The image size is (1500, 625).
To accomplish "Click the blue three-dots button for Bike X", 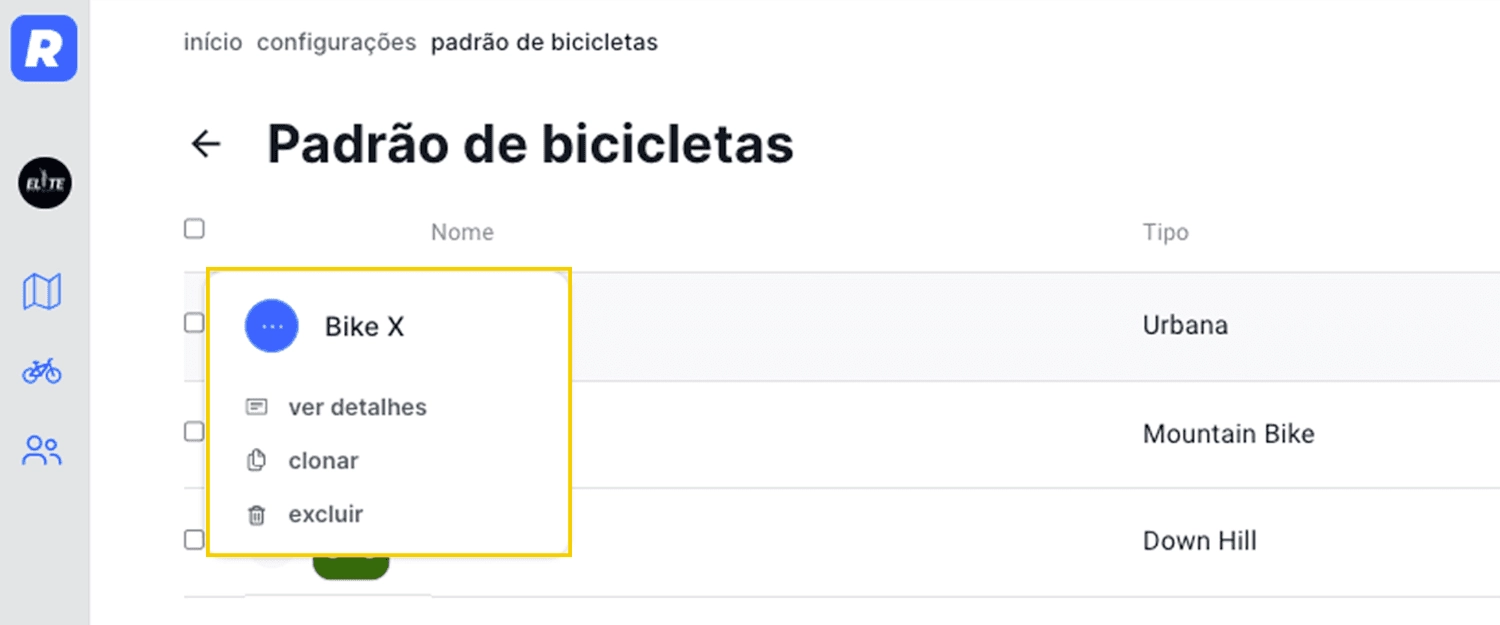I will tap(272, 326).
